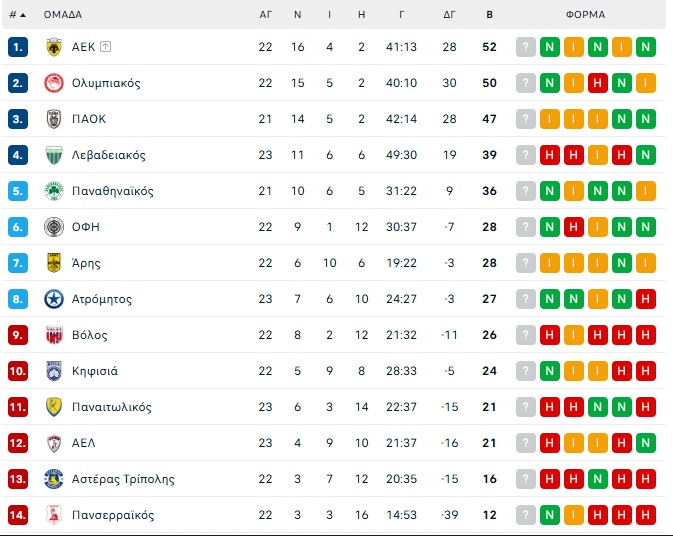Click the Panserraikos team crest
Viewport: 673px width, 536px height.
tap(54, 515)
